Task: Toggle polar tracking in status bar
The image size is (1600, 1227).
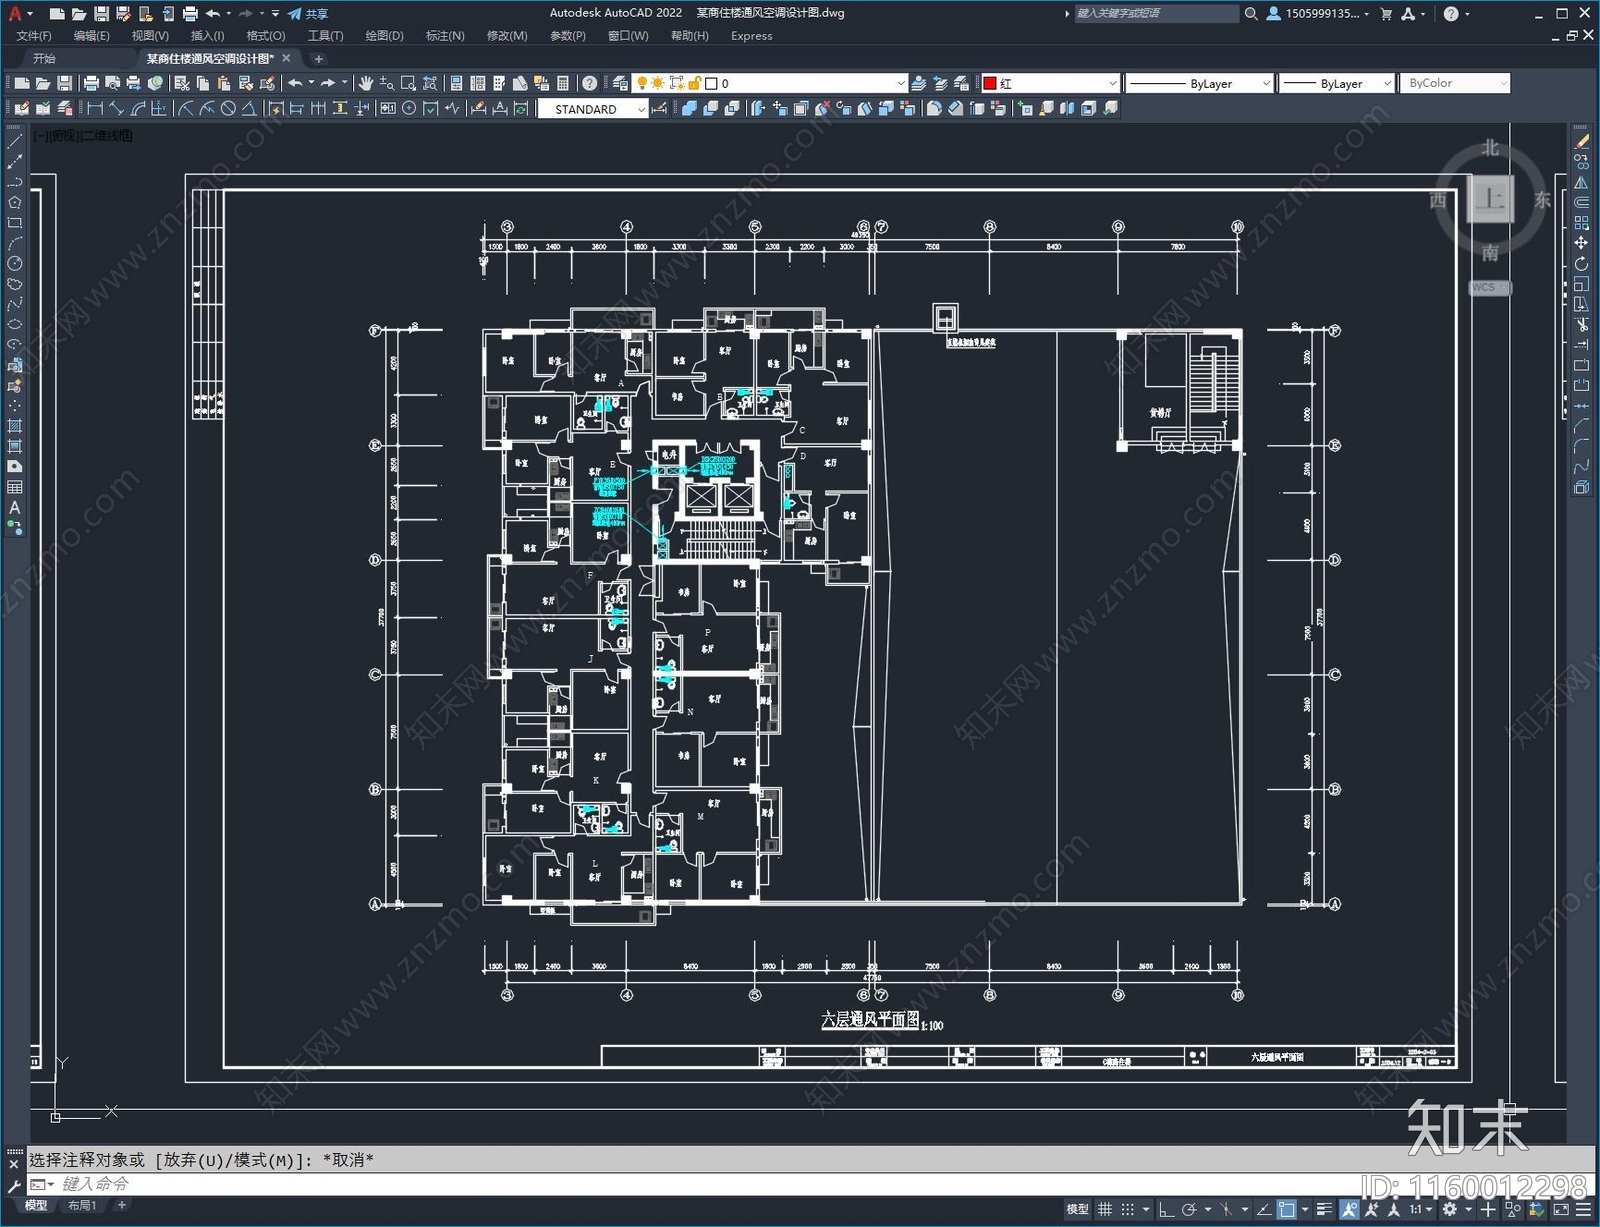Action: click(1189, 1209)
